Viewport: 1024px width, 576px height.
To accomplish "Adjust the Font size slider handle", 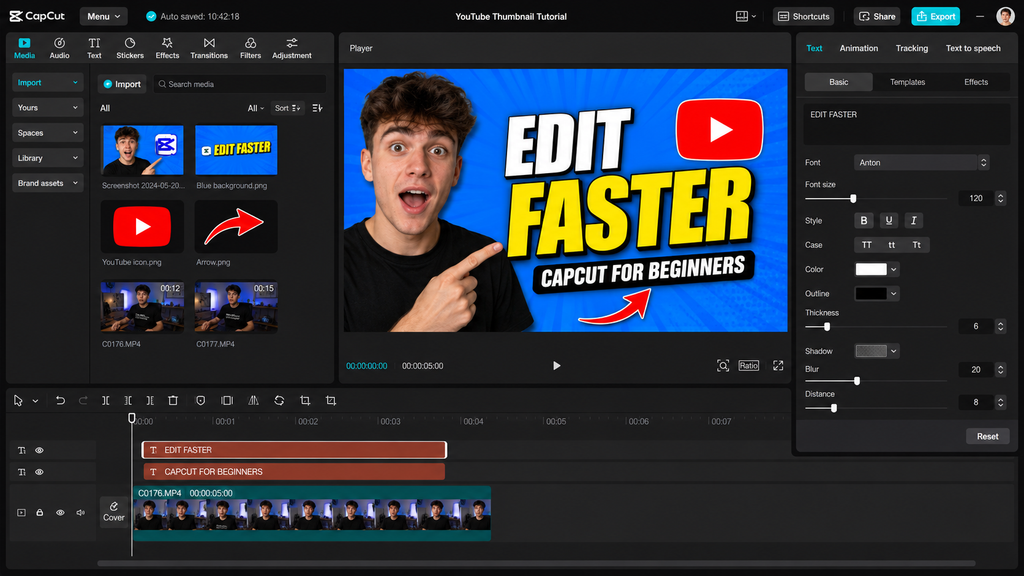I will pyautogui.click(x=853, y=199).
